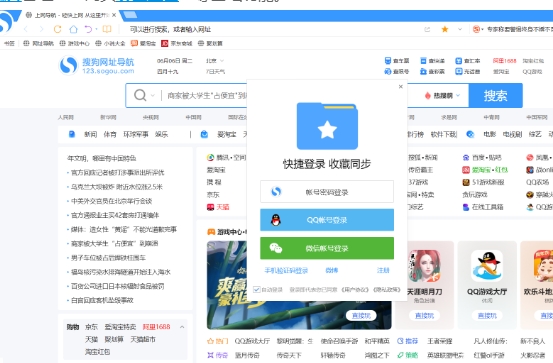Click the 查快递 express icon

pyautogui.click(x=423, y=61)
